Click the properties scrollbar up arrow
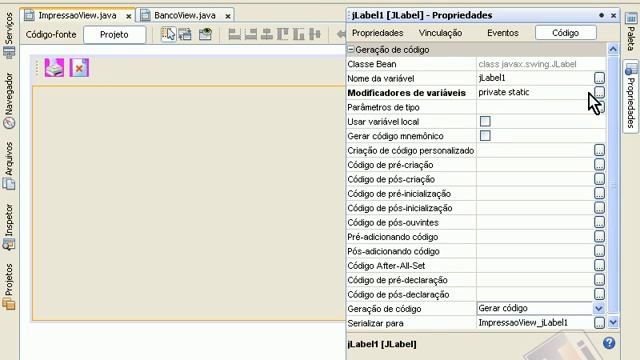This screenshot has height=360, width=640. click(x=613, y=49)
